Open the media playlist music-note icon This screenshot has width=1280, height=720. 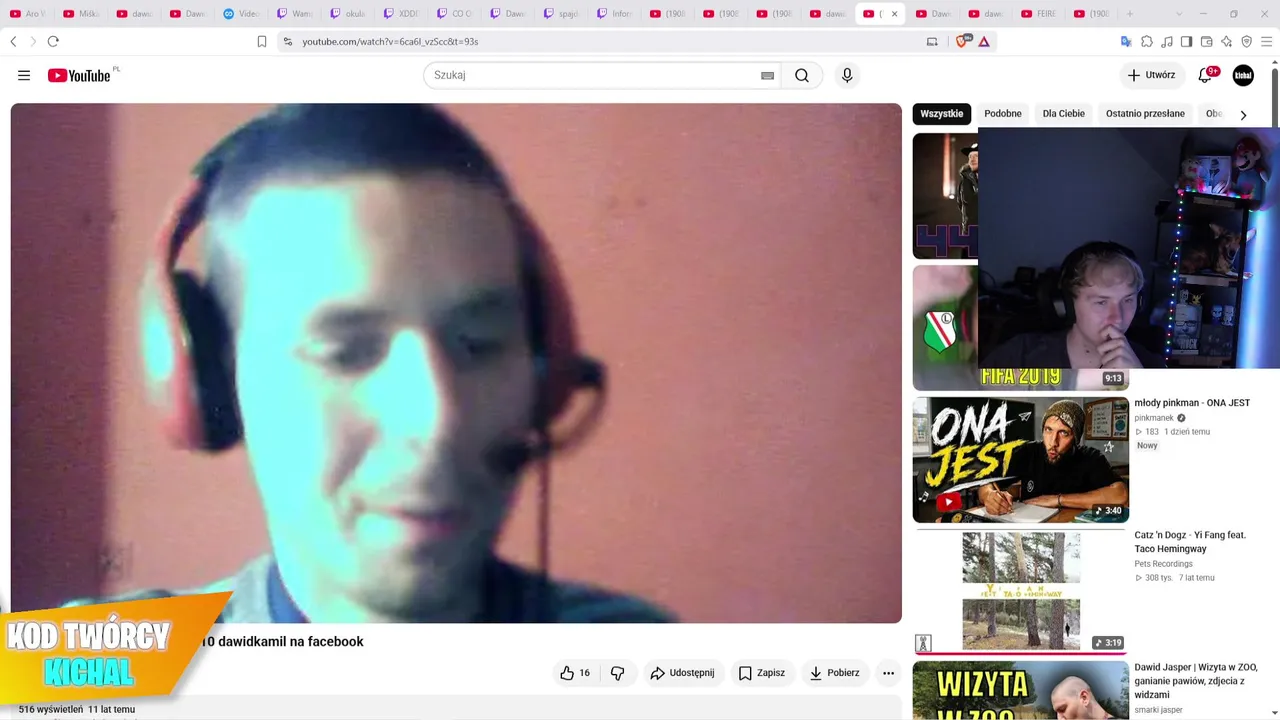pyautogui.click(x=1167, y=41)
